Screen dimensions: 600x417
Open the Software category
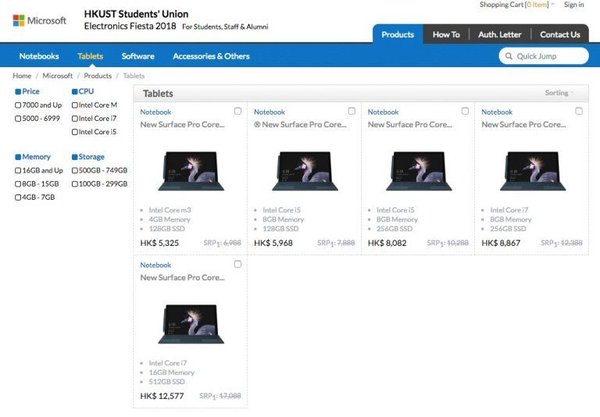[138, 56]
